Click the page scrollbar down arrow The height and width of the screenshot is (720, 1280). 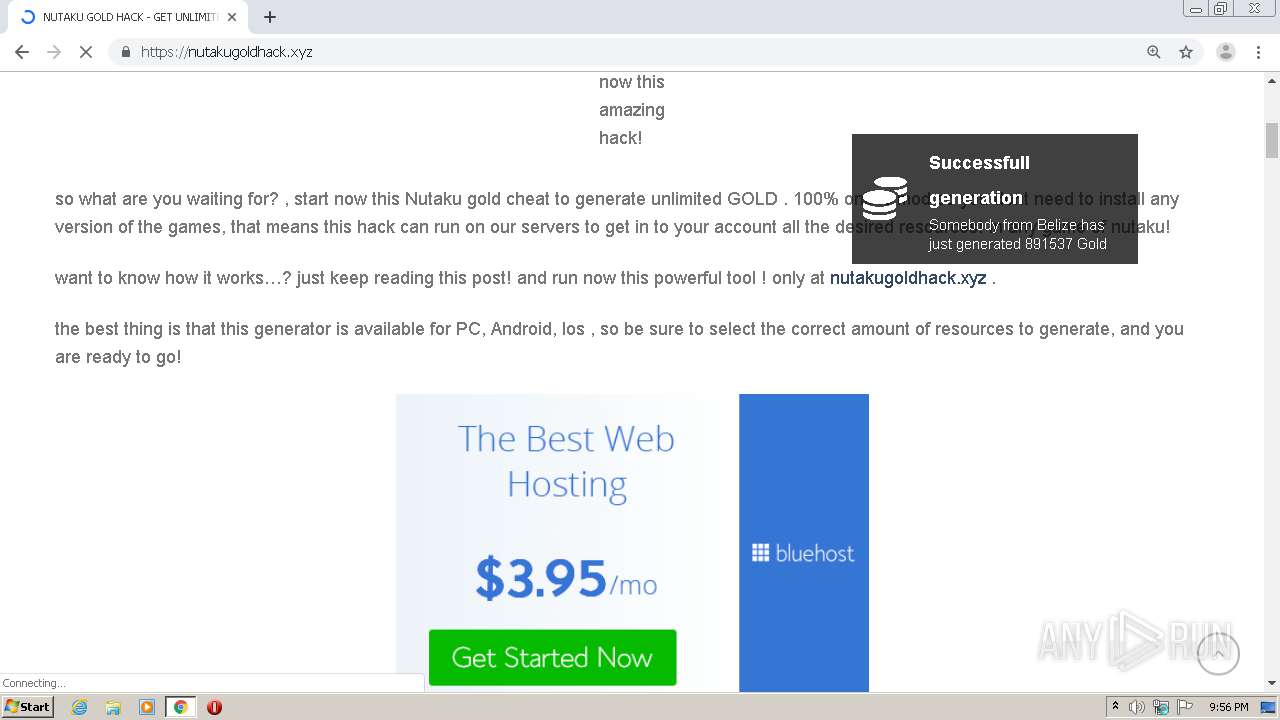(1272, 684)
